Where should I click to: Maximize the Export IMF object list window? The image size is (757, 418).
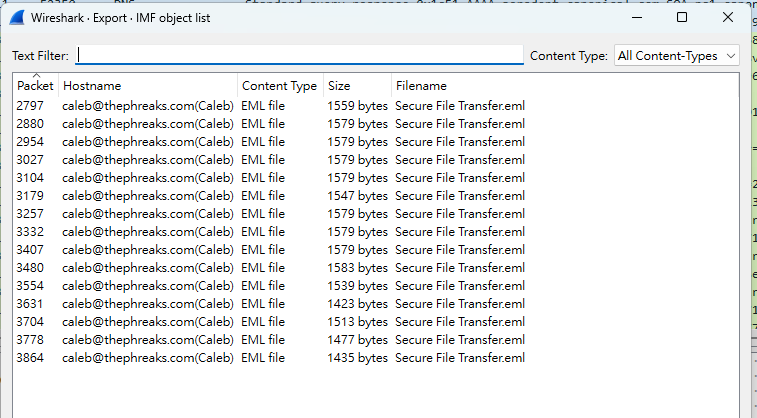tap(682, 17)
